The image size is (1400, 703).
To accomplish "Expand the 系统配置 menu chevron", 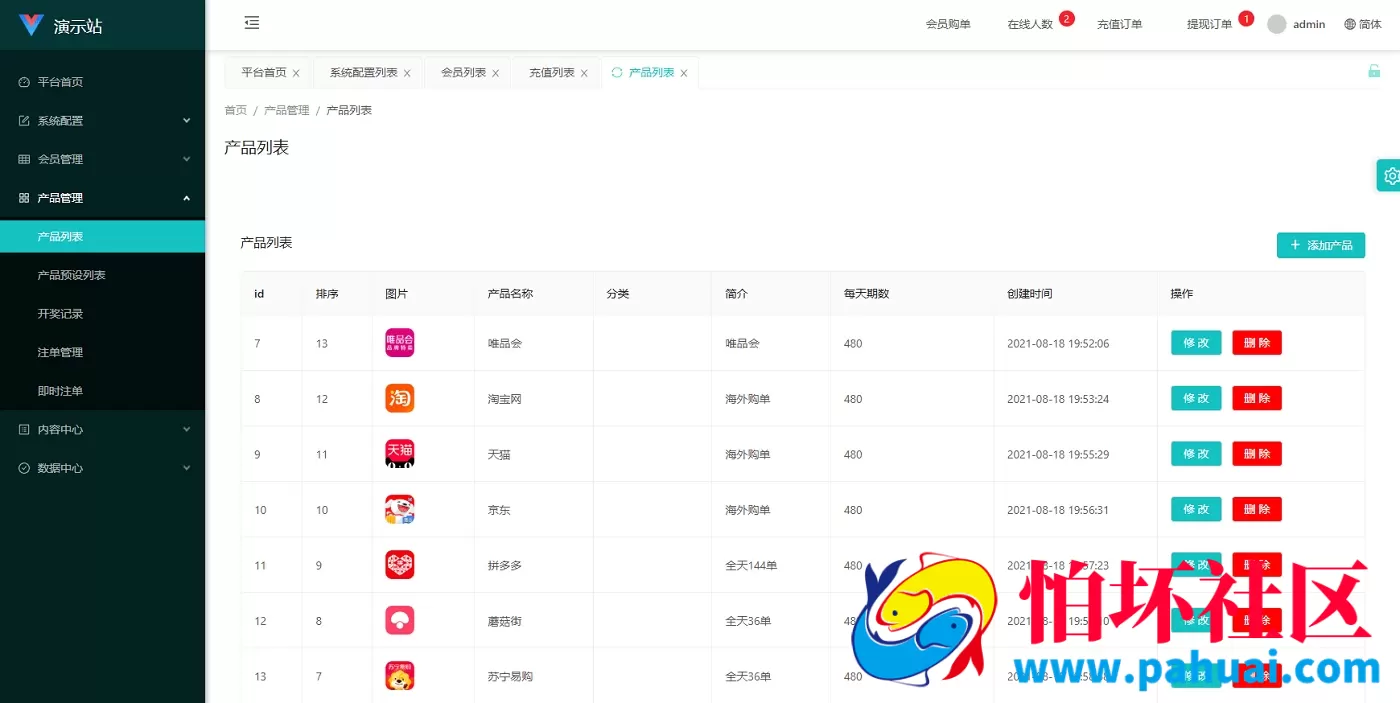I will [186, 120].
